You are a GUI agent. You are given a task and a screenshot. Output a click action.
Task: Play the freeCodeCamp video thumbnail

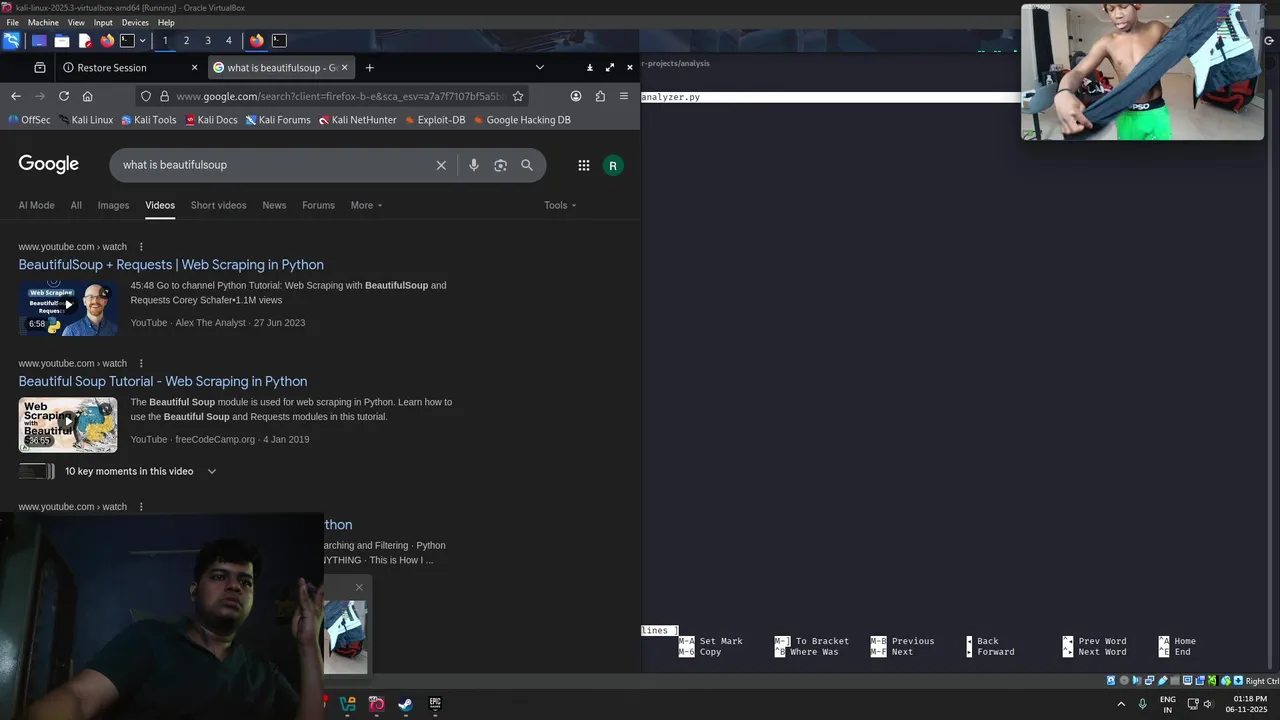68,425
